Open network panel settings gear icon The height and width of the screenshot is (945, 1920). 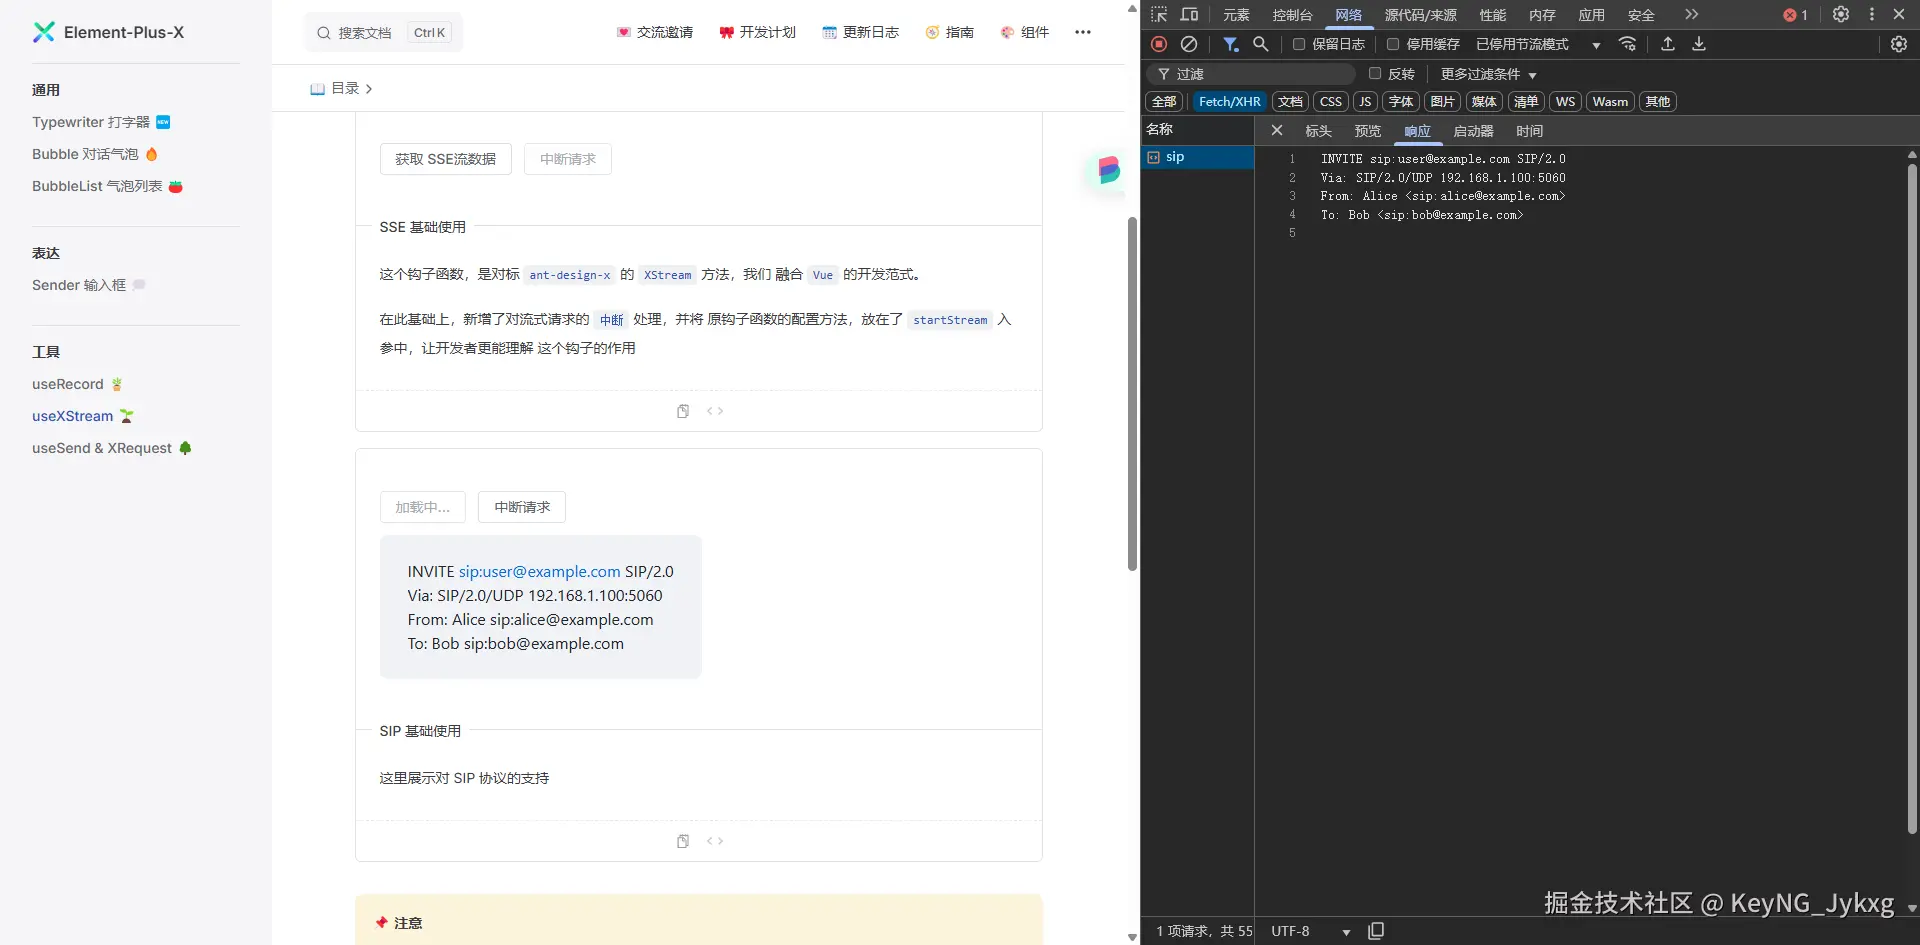click(1899, 44)
